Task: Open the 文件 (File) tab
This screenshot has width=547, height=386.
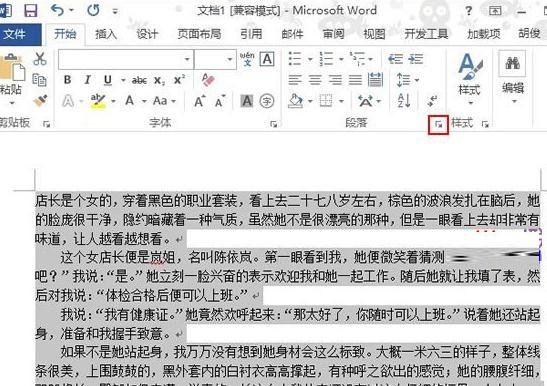Action: pos(15,34)
